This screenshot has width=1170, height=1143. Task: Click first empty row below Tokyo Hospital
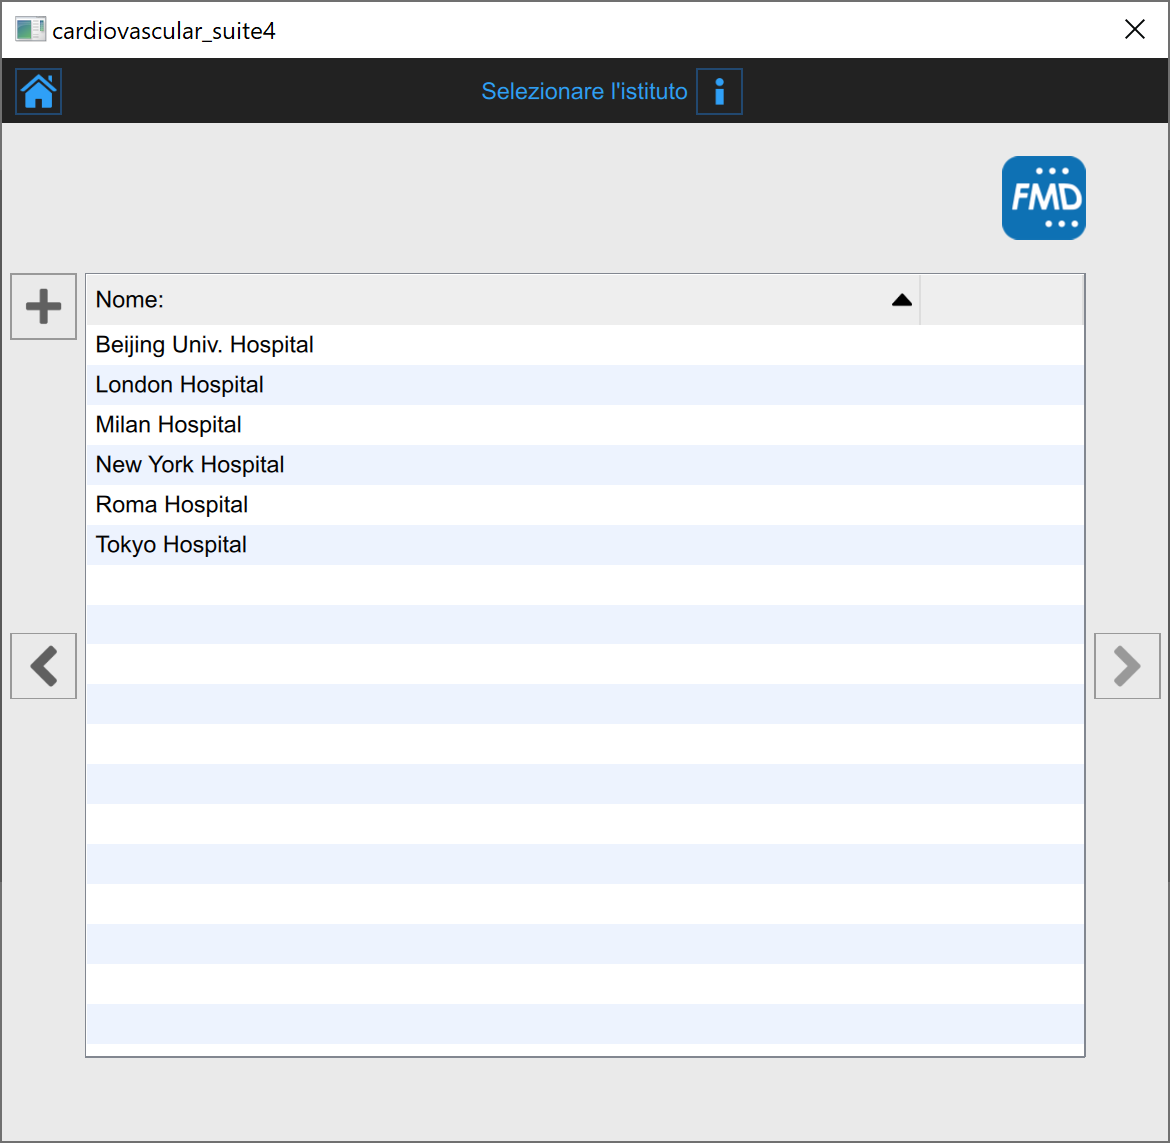(585, 585)
